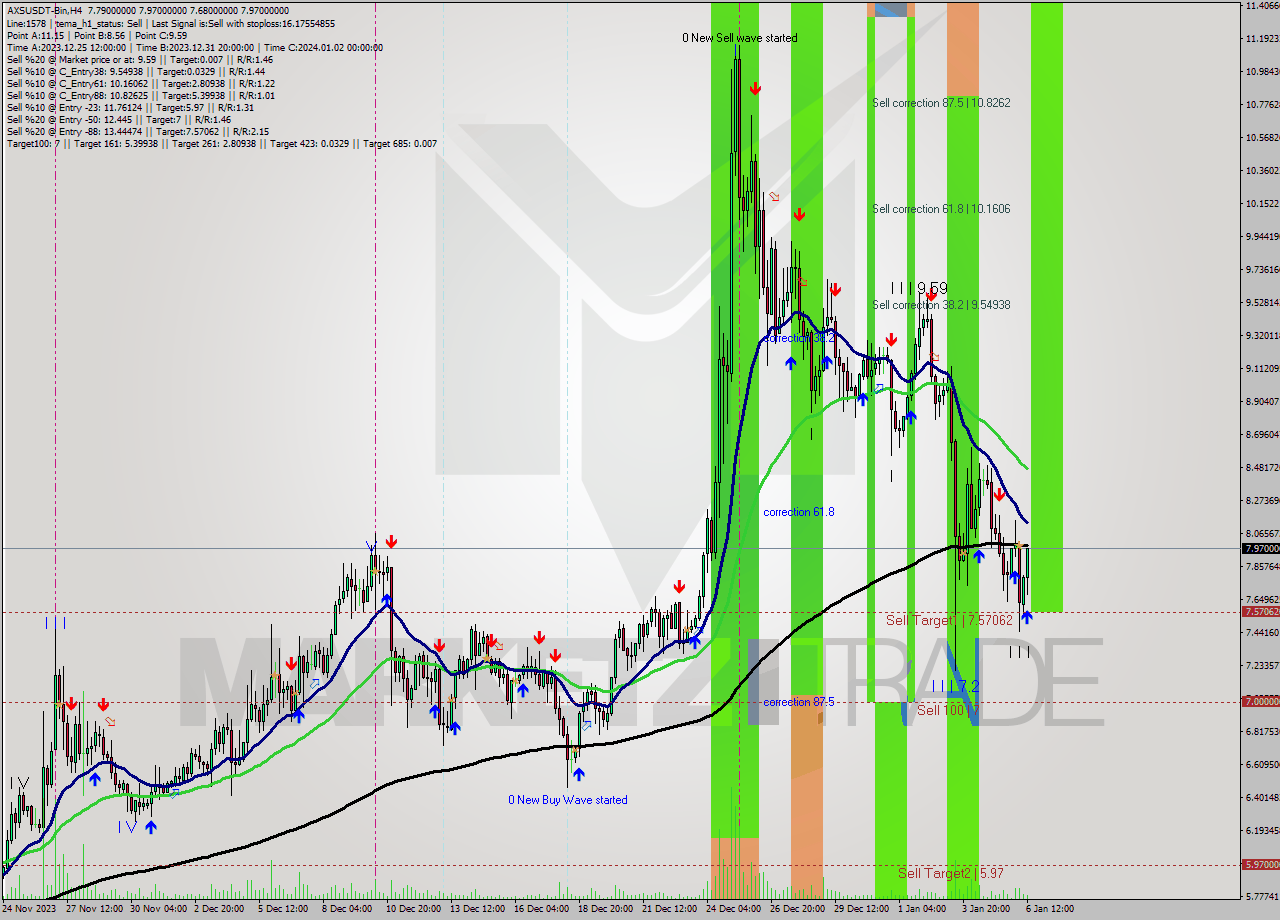Screen dimensions: 1280x920
Task: Click the 'Sell 100' label
Action: (943, 710)
